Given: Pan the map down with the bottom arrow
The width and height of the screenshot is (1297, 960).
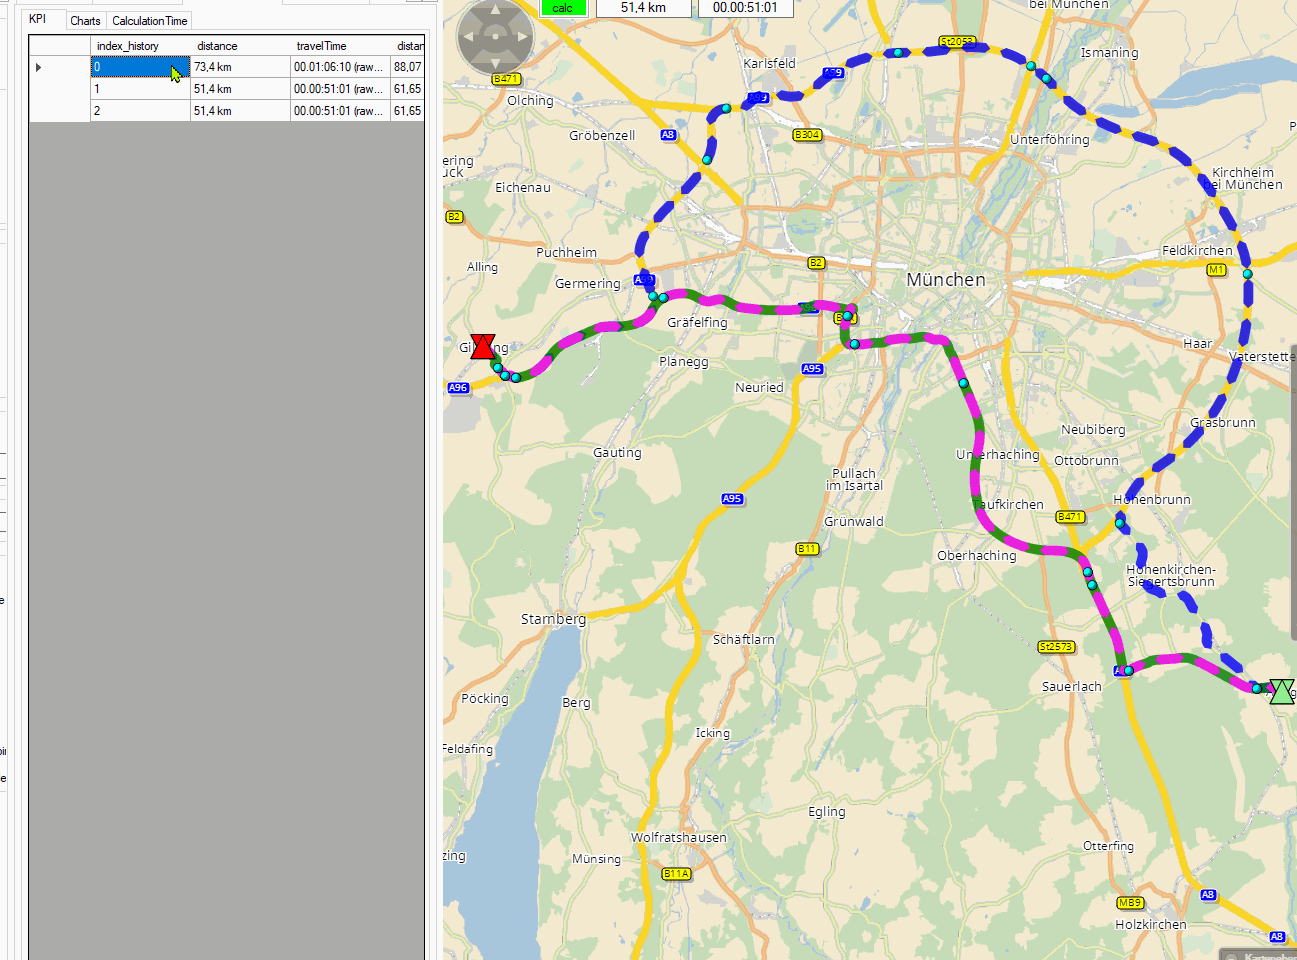Looking at the screenshot, I should tap(495, 62).
